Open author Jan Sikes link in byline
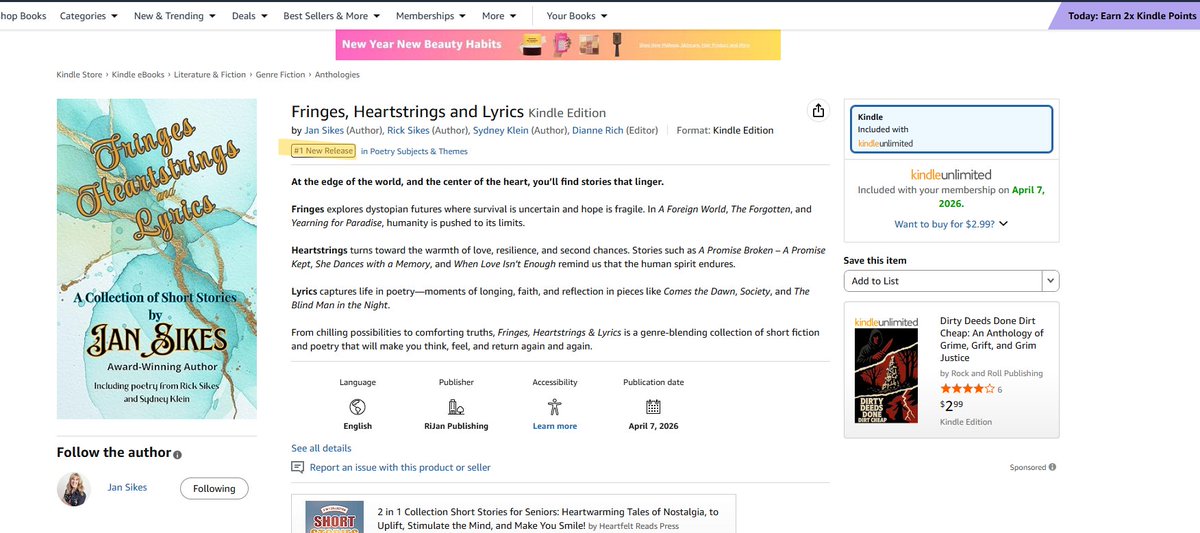 click(x=324, y=130)
